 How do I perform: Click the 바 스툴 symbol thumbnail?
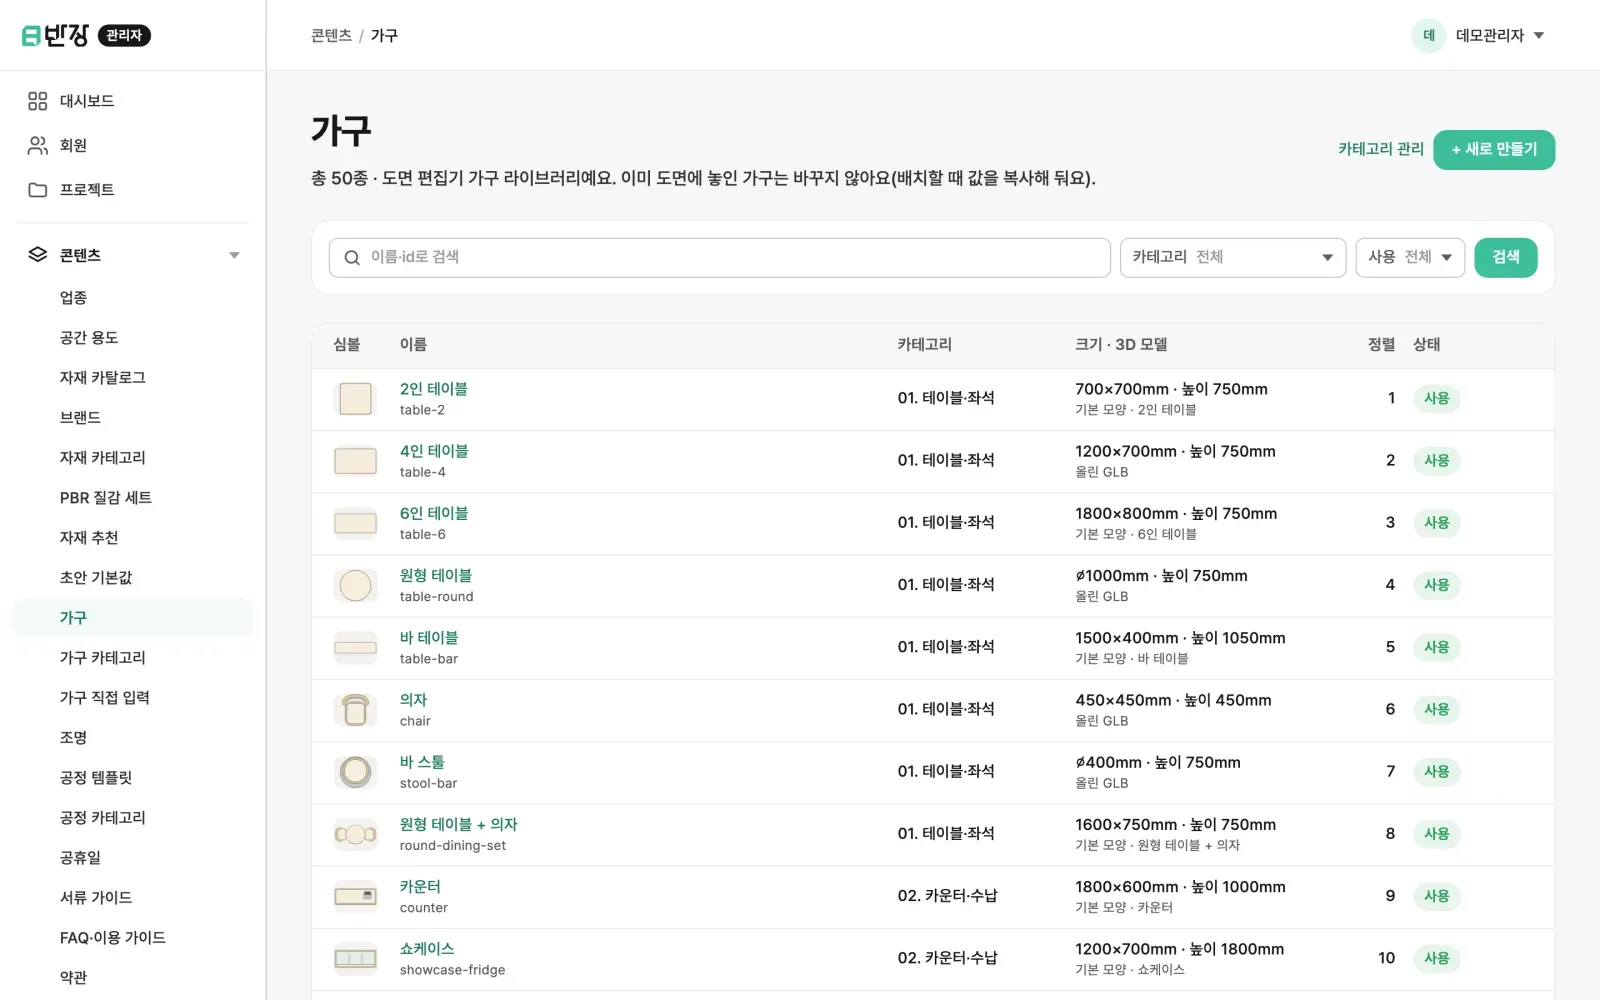pos(355,772)
